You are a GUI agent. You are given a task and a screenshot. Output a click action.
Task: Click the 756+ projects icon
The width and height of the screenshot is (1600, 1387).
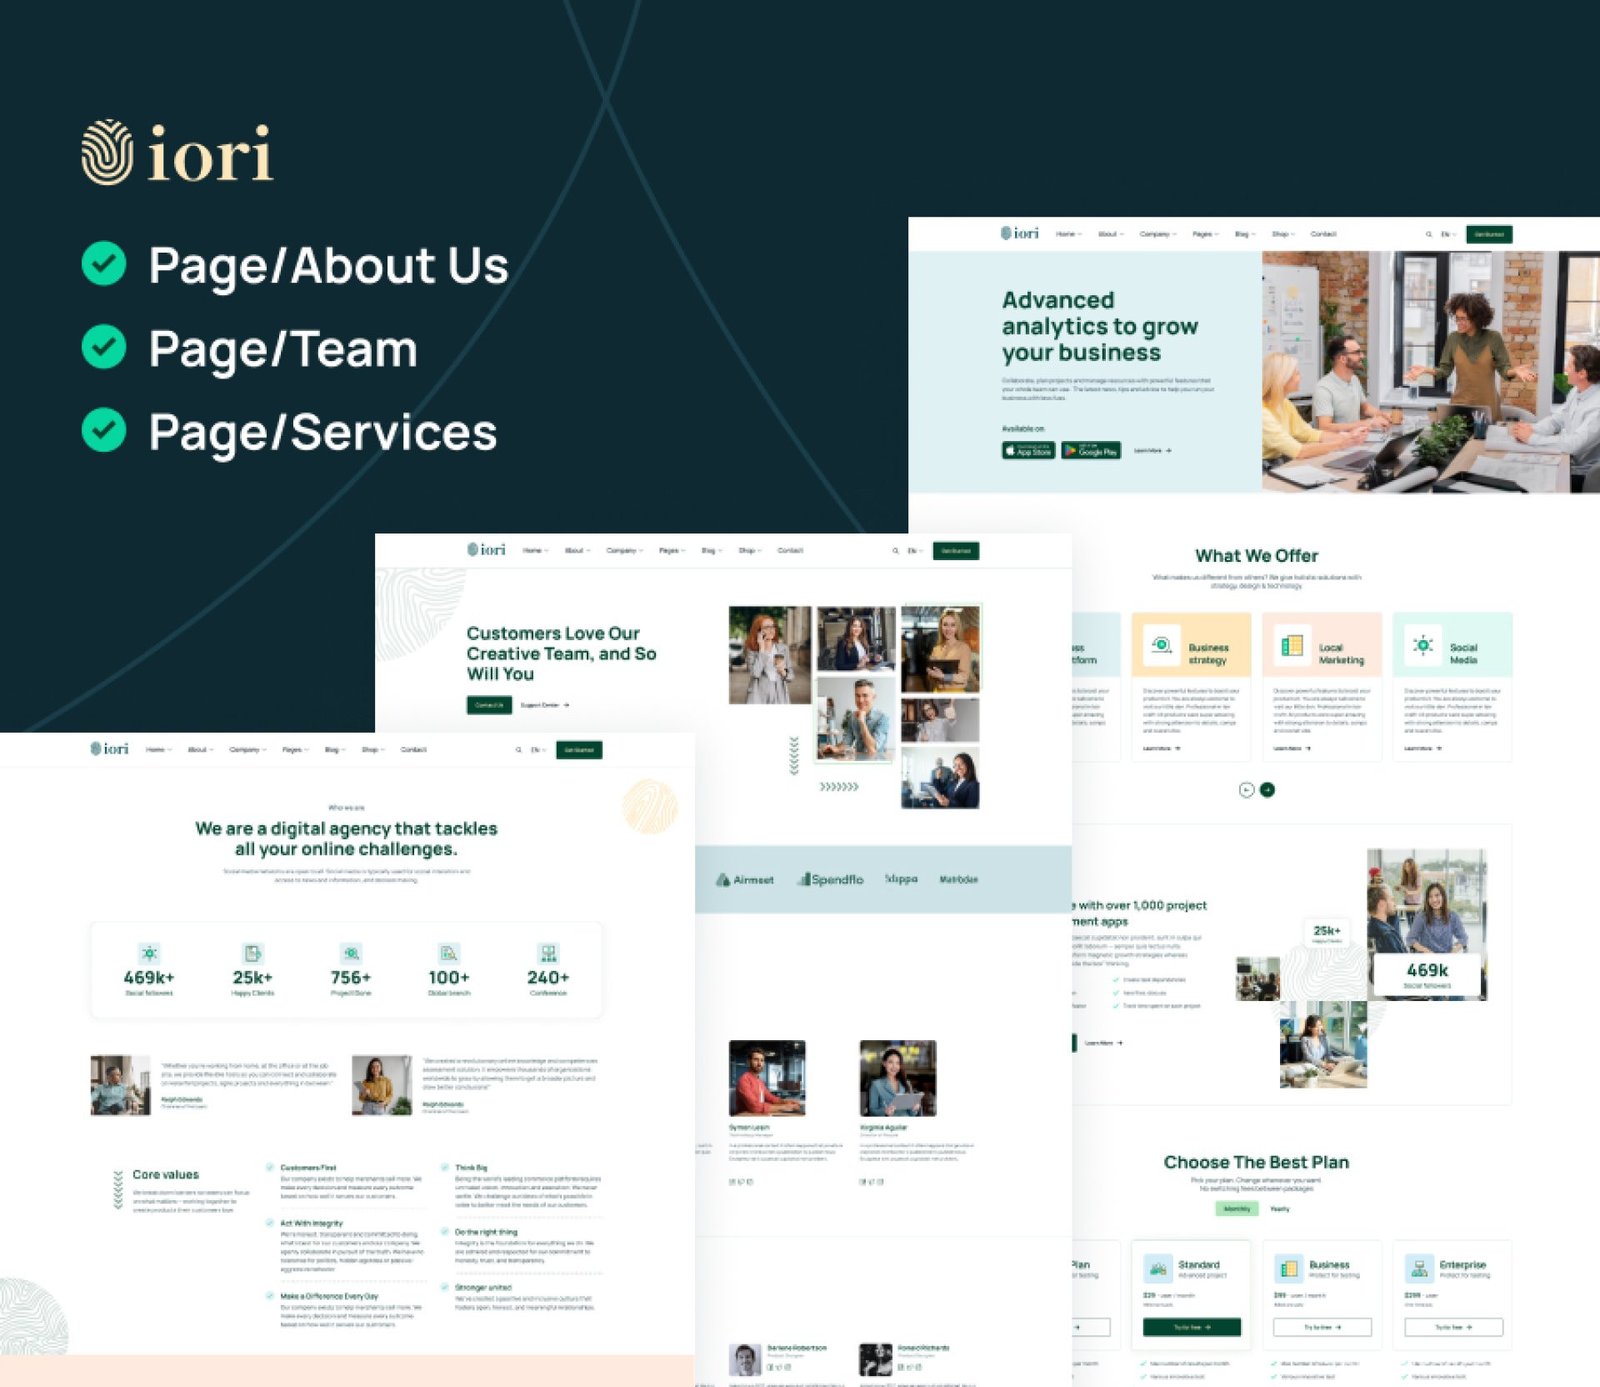350,953
